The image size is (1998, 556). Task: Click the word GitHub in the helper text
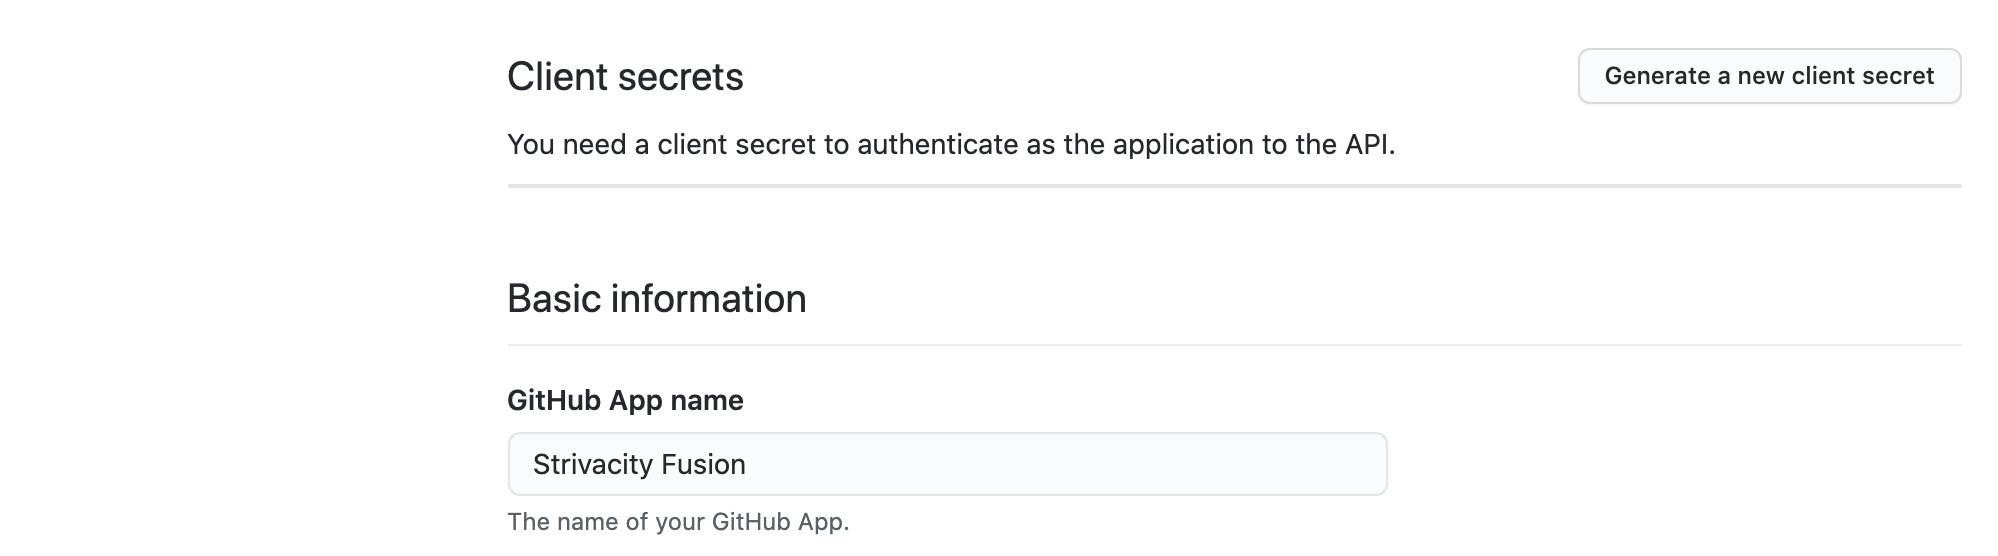point(750,522)
